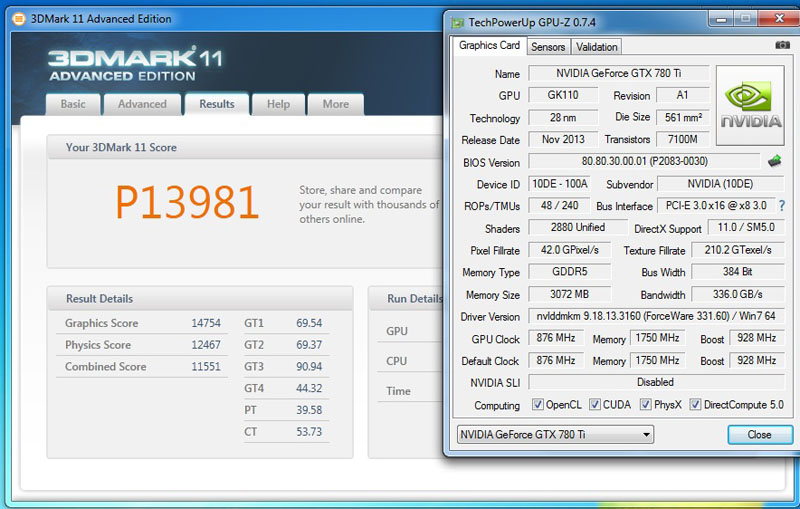The image size is (800, 509).
Task: Go to the Help tab
Action: click(x=278, y=104)
